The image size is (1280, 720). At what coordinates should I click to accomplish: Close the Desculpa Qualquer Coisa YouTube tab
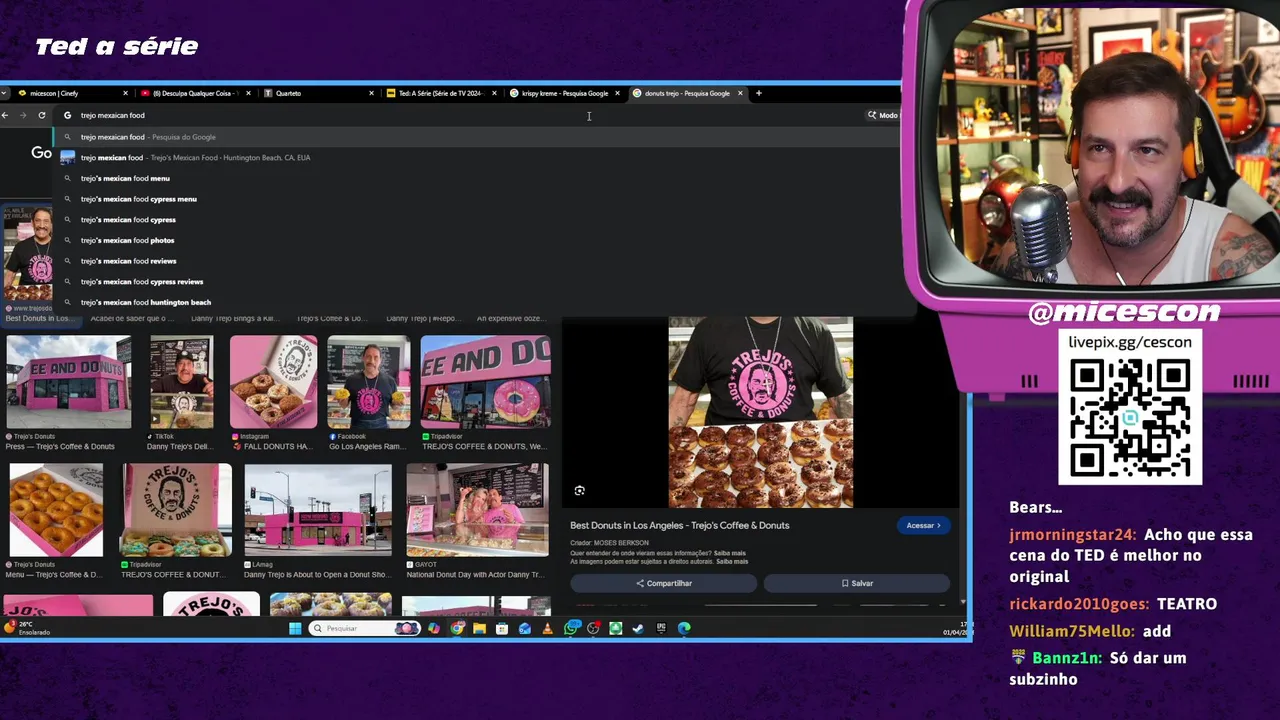pos(248,93)
